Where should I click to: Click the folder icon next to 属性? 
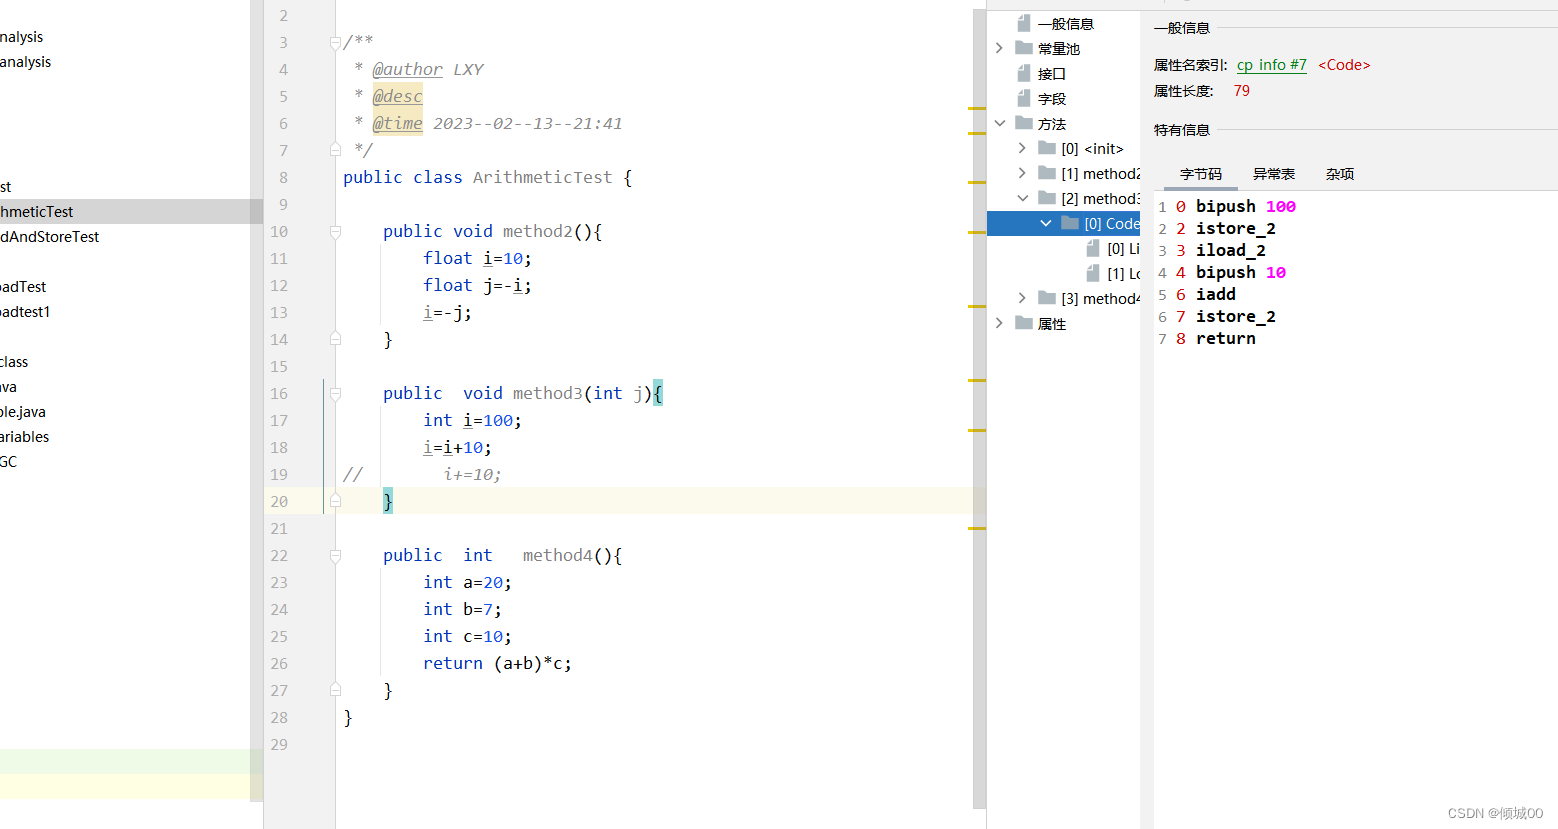click(1024, 323)
